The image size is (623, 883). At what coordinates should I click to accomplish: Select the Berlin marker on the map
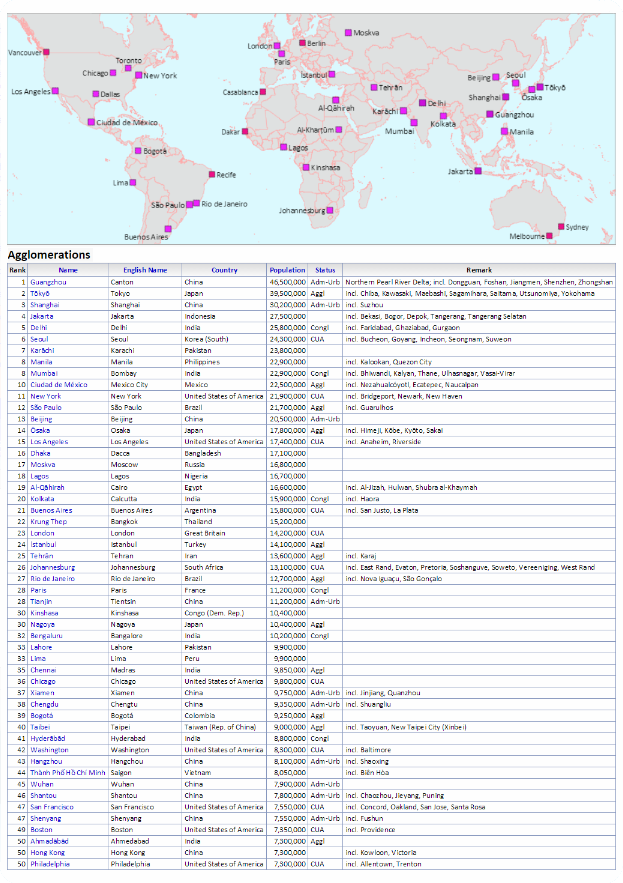click(x=302, y=43)
